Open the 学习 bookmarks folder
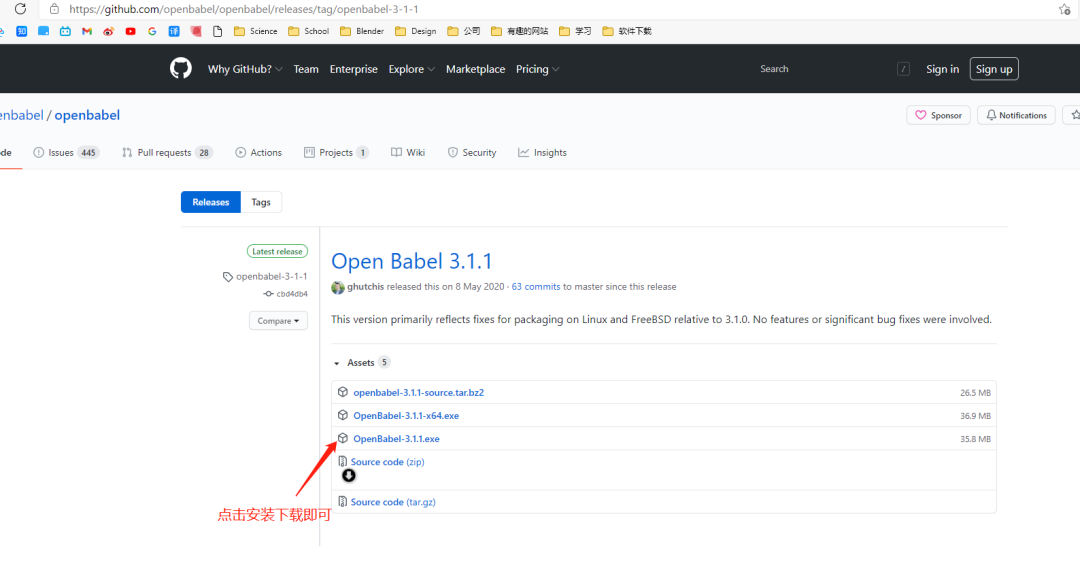The height and width of the screenshot is (572, 1080). click(x=575, y=31)
